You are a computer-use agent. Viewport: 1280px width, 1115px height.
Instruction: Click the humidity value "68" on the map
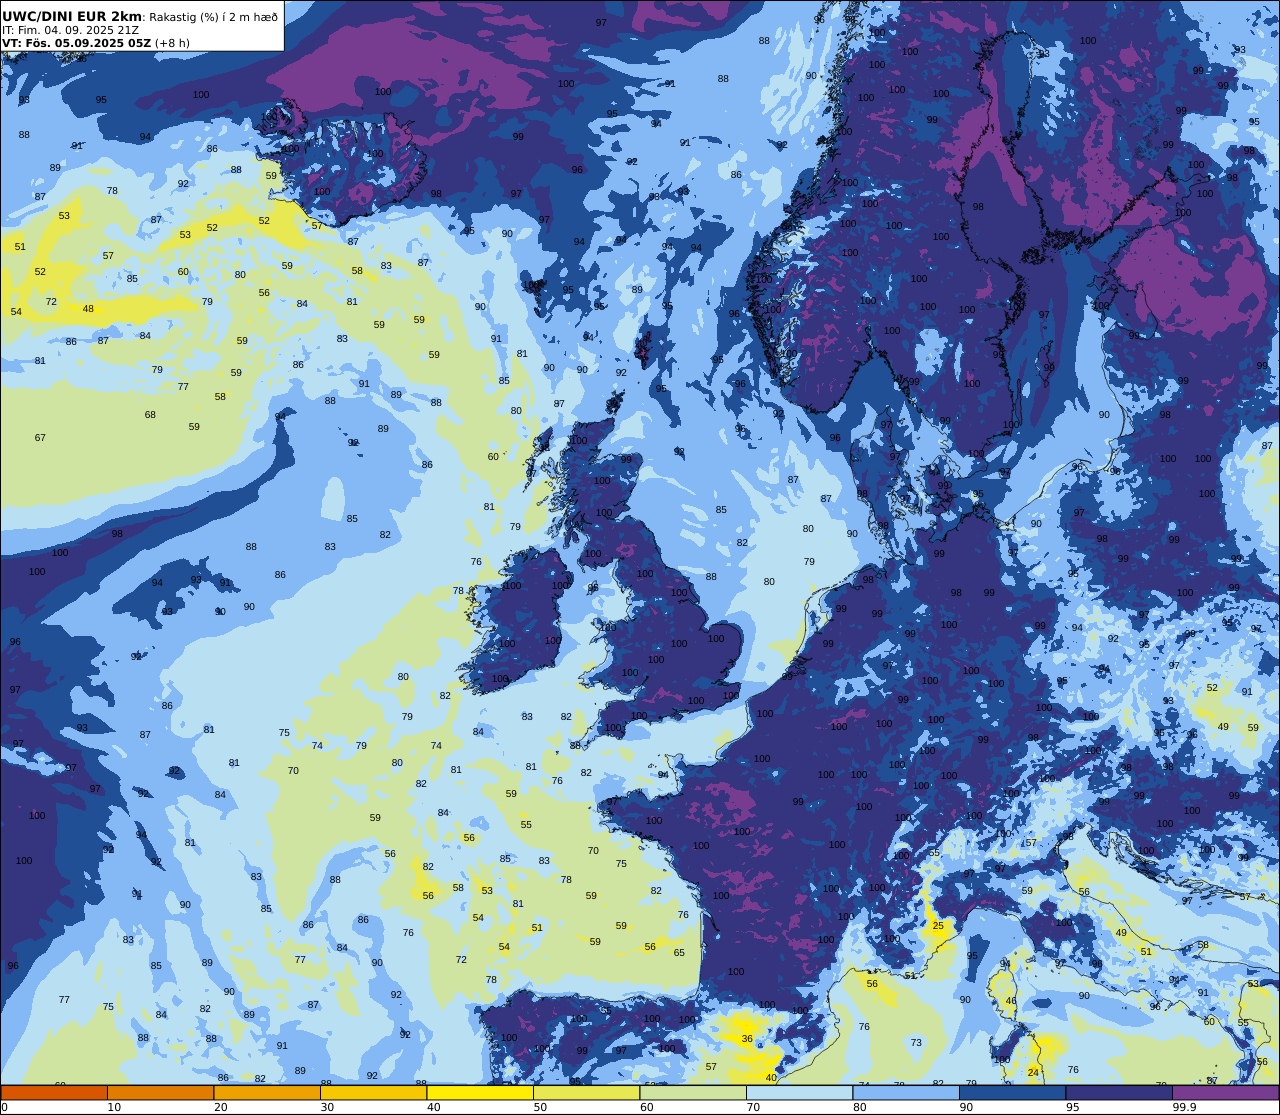(x=150, y=415)
